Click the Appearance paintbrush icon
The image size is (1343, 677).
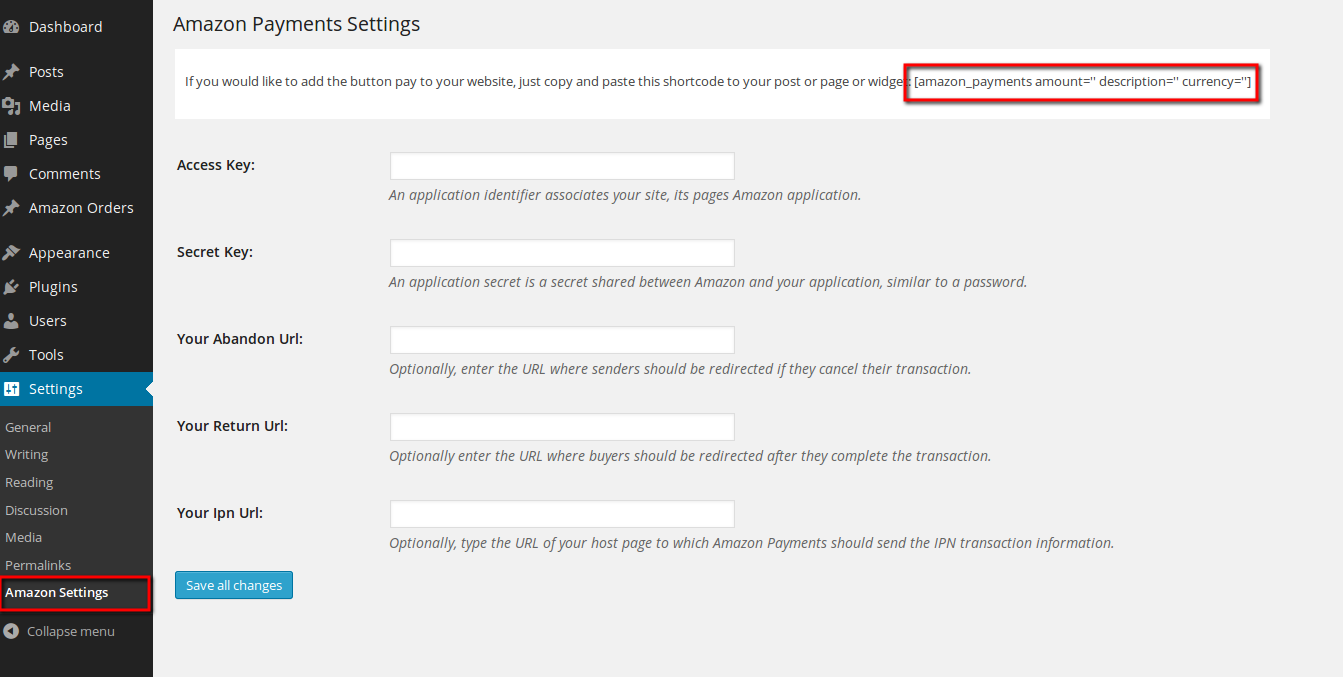tap(11, 253)
